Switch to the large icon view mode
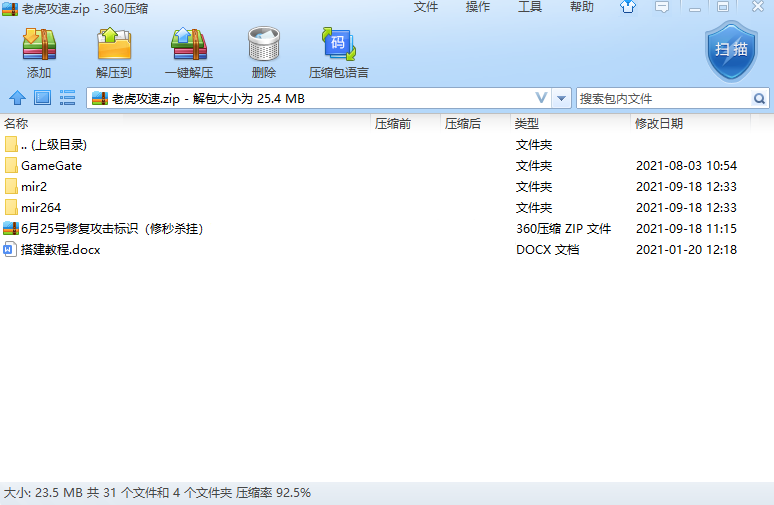 [x=42, y=98]
